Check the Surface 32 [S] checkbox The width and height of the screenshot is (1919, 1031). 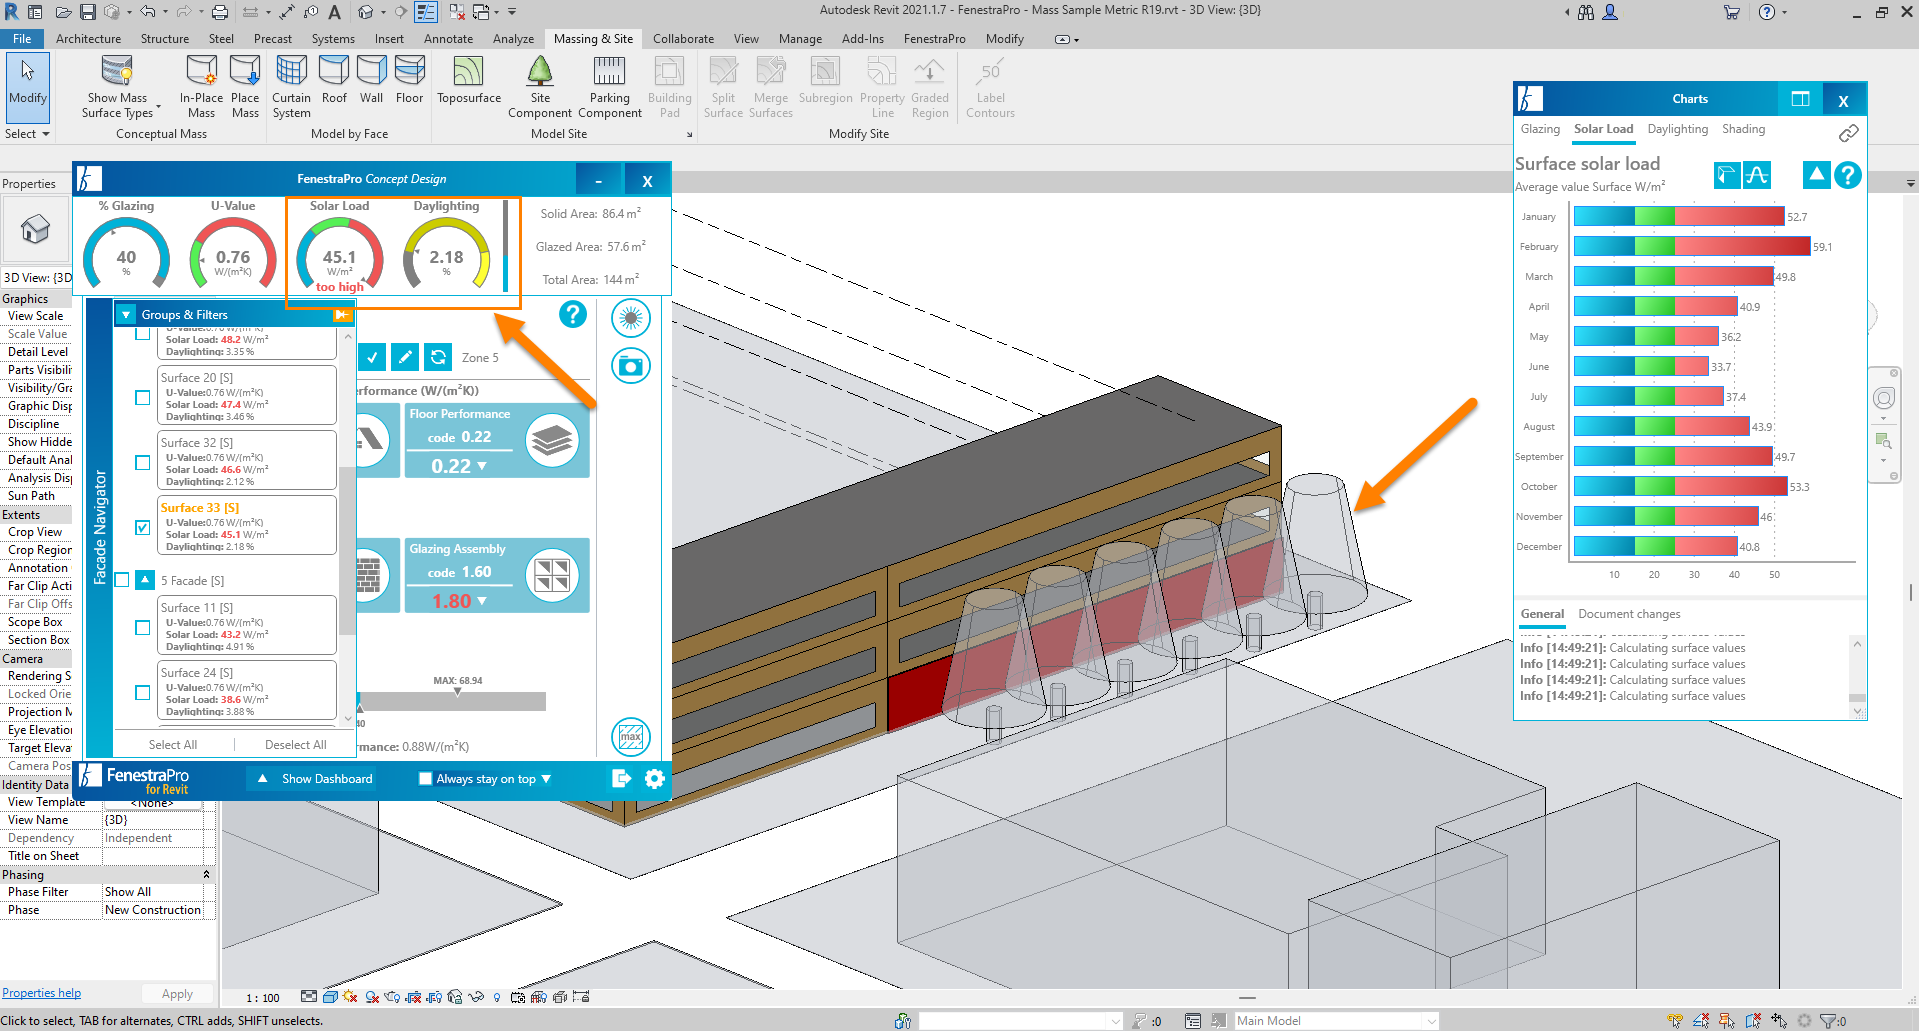pos(143,462)
